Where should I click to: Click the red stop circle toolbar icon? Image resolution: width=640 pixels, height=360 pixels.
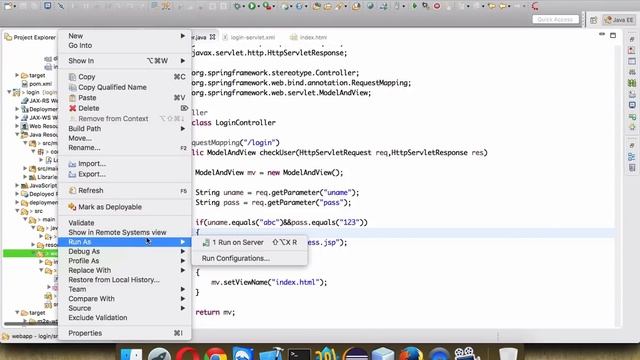(x=437, y=6)
